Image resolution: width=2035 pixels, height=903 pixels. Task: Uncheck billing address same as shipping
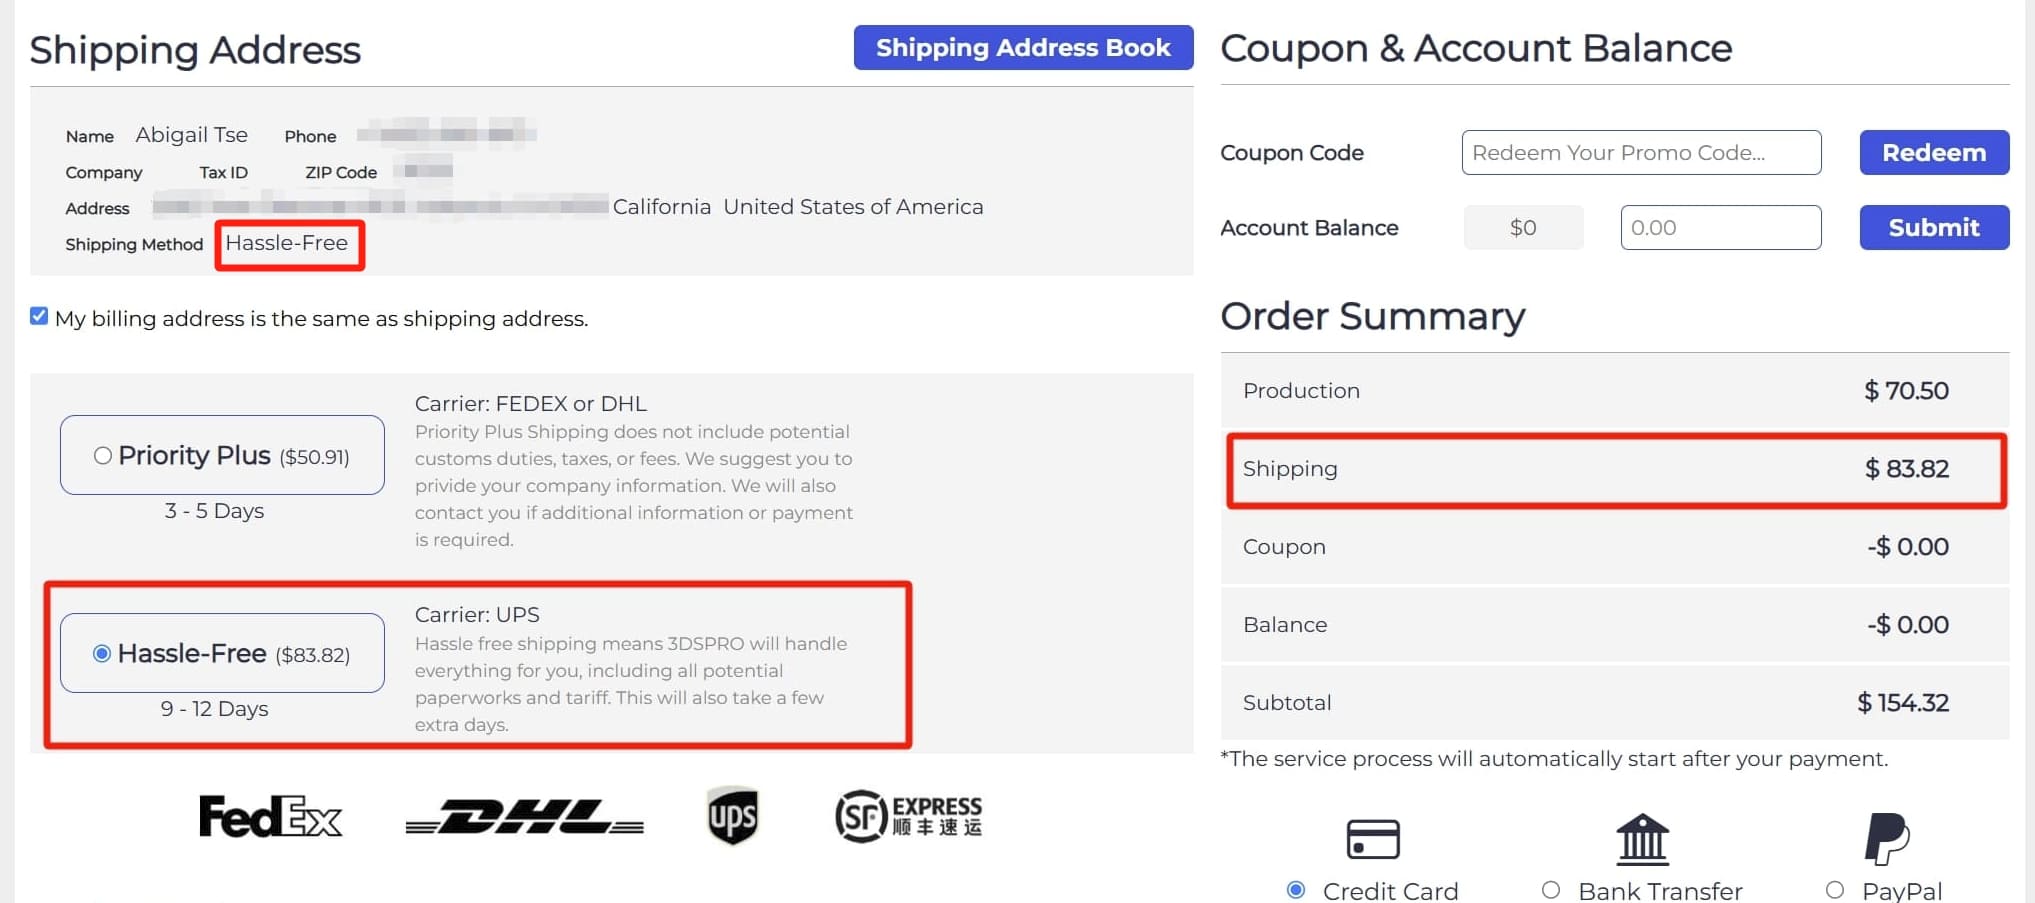click(39, 317)
